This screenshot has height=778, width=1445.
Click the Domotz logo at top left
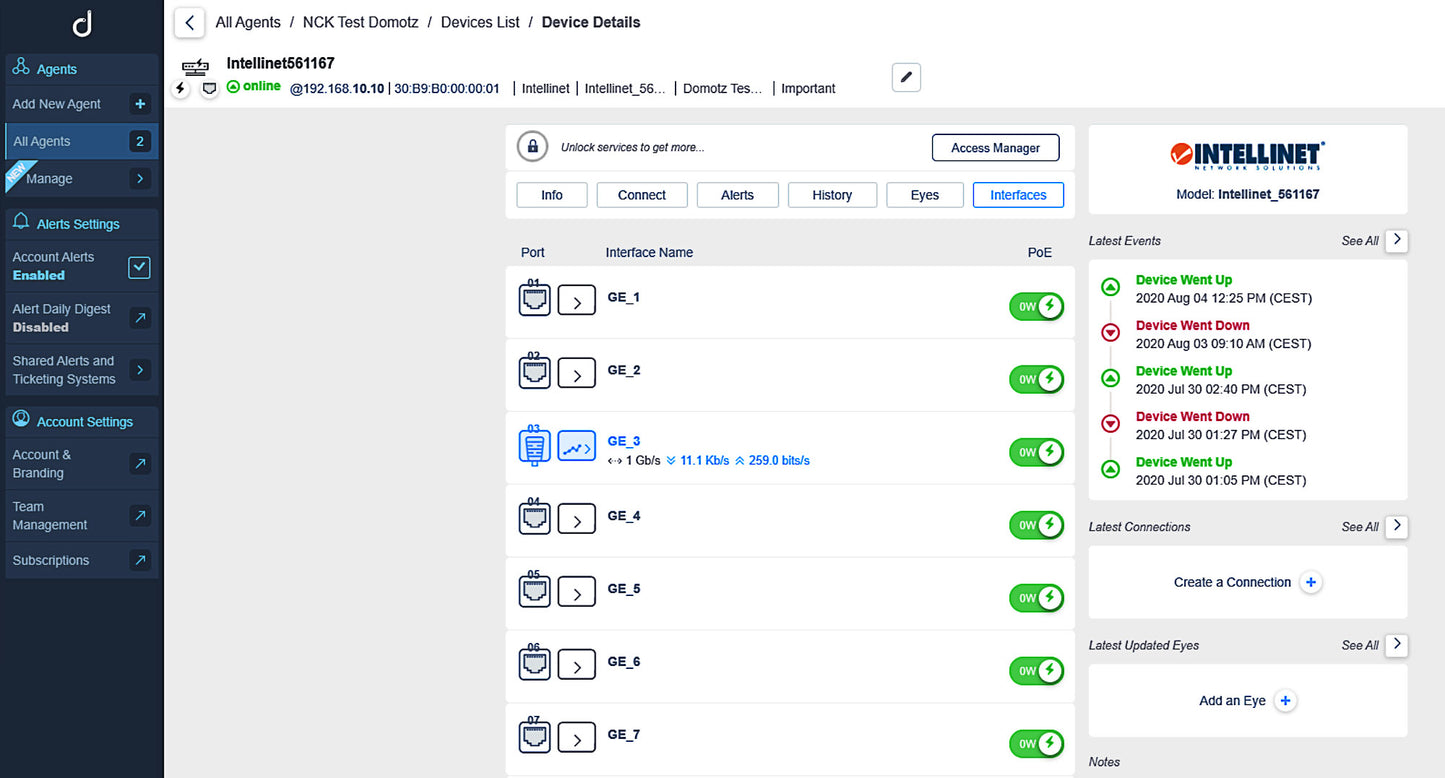[82, 25]
